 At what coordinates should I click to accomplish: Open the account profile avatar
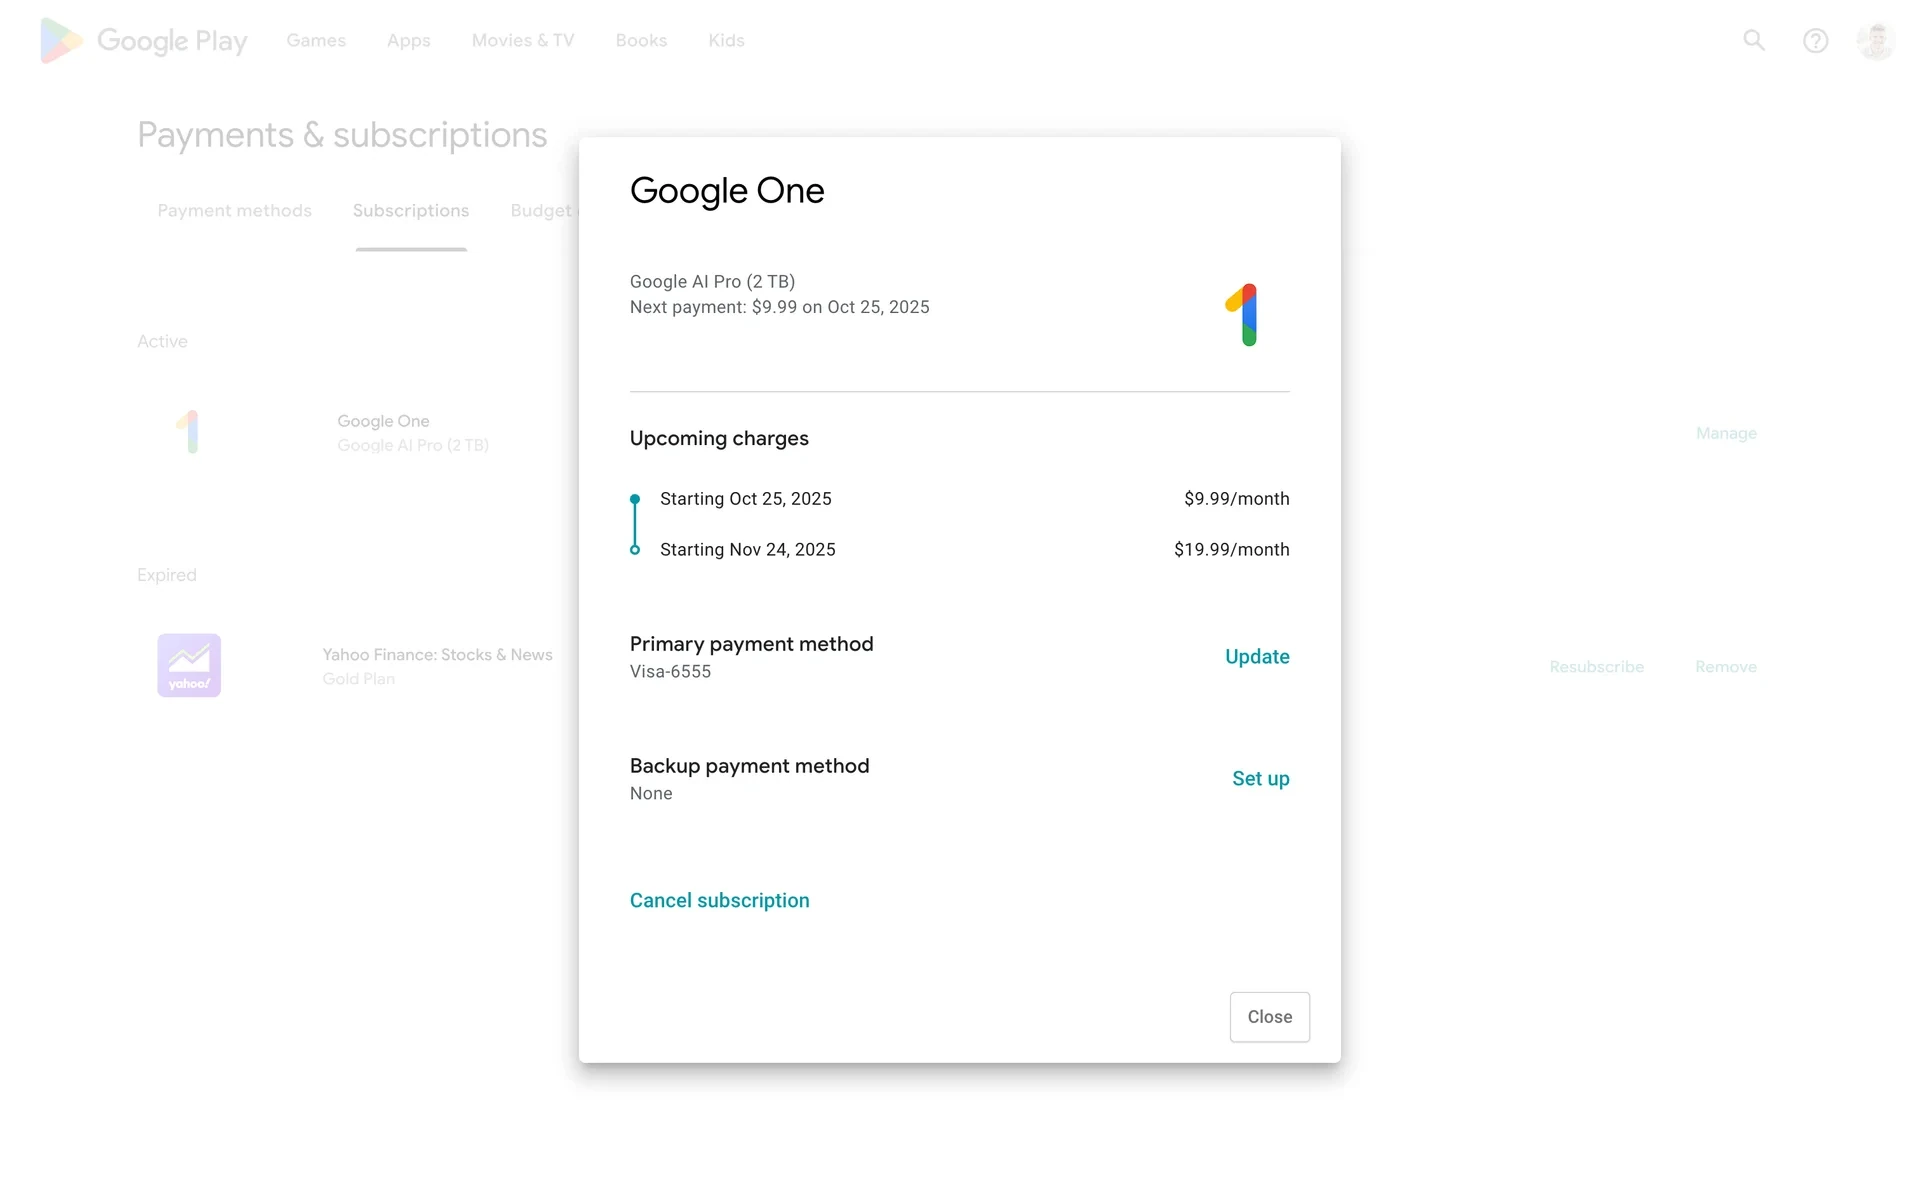point(1876,41)
